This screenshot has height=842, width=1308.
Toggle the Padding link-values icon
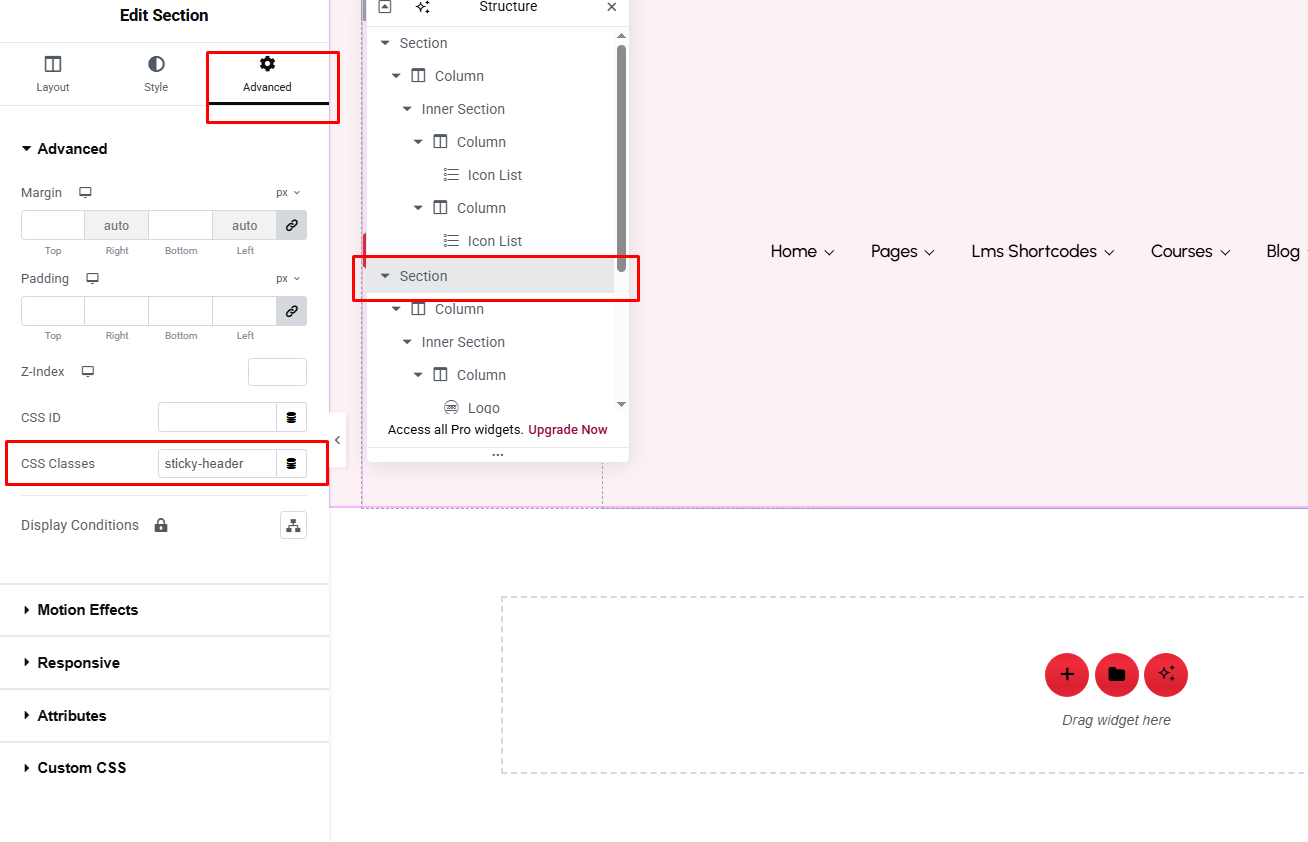coord(292,311)
